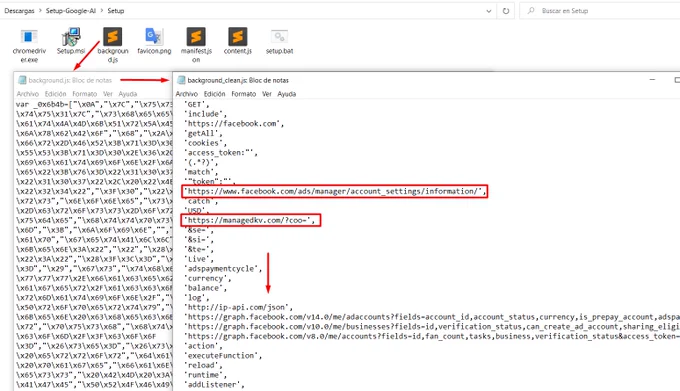Expand the address bar history dropdown
The image size is (680, 391).
pos(489,11)
